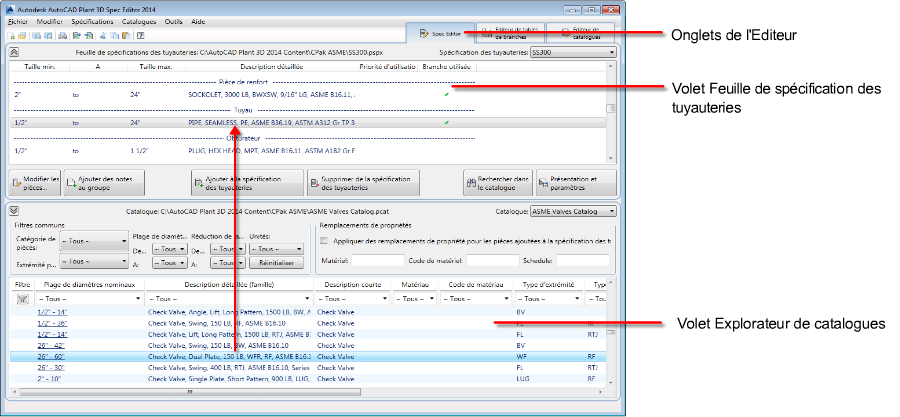Image resolution: width=900 pixels, height=417 pixels.
Task: Open the Catalogue ASME Valves Catalog dropdown
Action: coord(573,211)
